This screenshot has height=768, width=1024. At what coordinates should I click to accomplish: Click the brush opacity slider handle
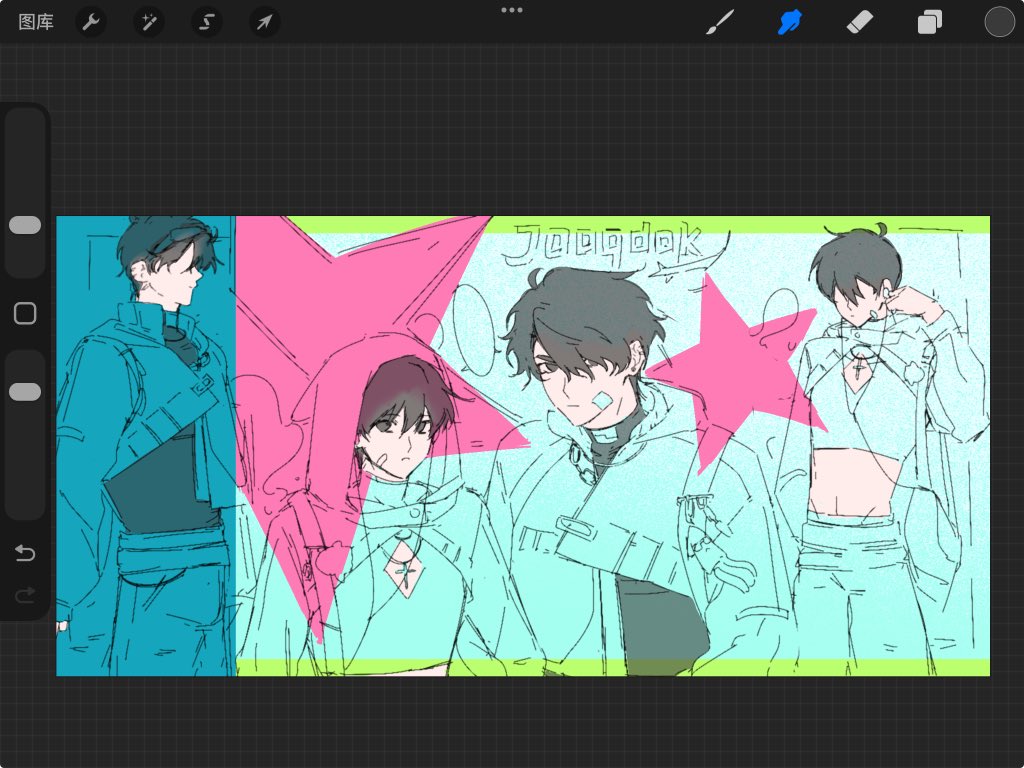[25, 392]
